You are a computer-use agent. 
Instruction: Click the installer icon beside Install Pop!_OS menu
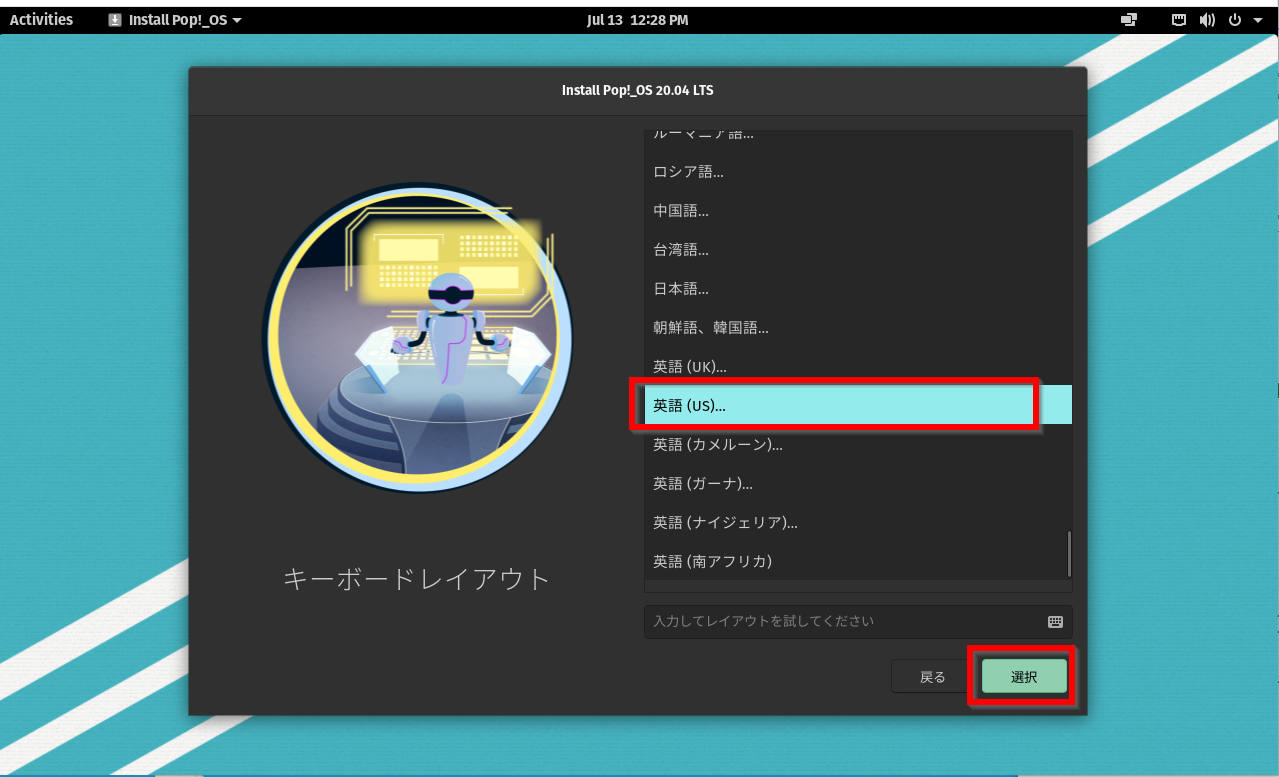tap(115, 20)
